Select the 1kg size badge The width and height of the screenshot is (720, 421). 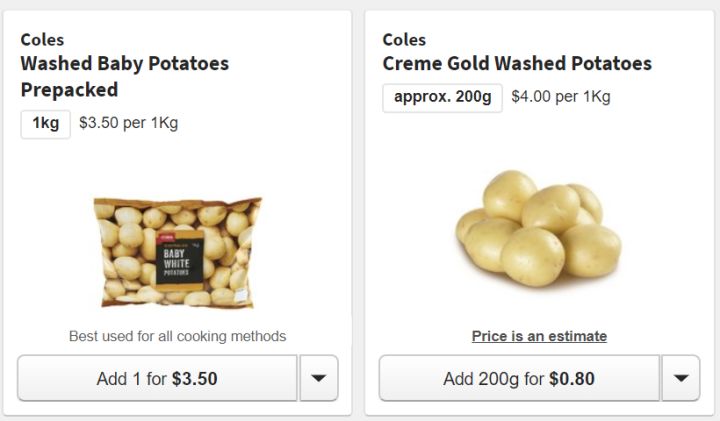(x=46, y=124)
